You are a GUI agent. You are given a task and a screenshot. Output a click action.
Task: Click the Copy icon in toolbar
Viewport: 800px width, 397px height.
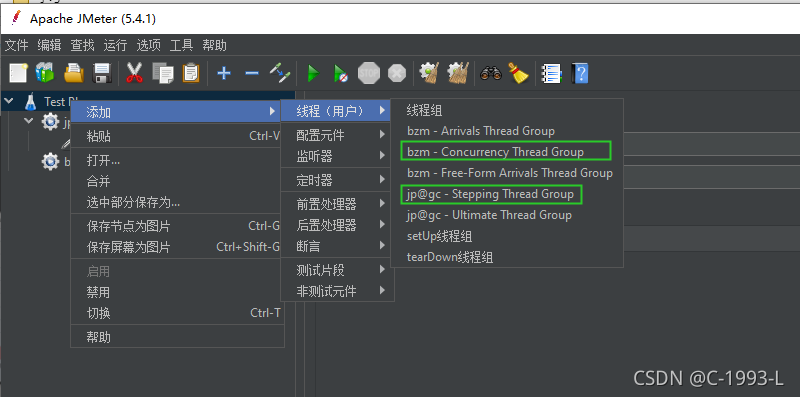coord(163,73)
